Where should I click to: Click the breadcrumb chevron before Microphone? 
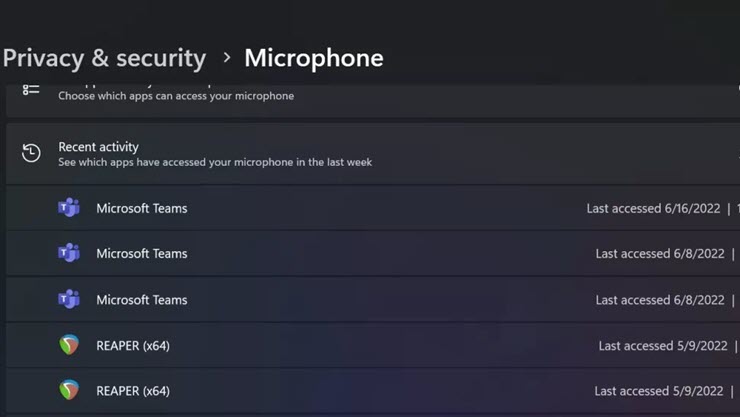click(x=226, y=58)
